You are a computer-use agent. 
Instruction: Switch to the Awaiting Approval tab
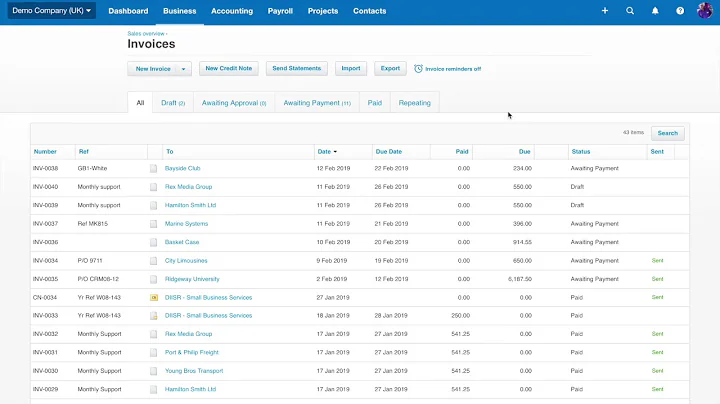(x=234, y=103)
